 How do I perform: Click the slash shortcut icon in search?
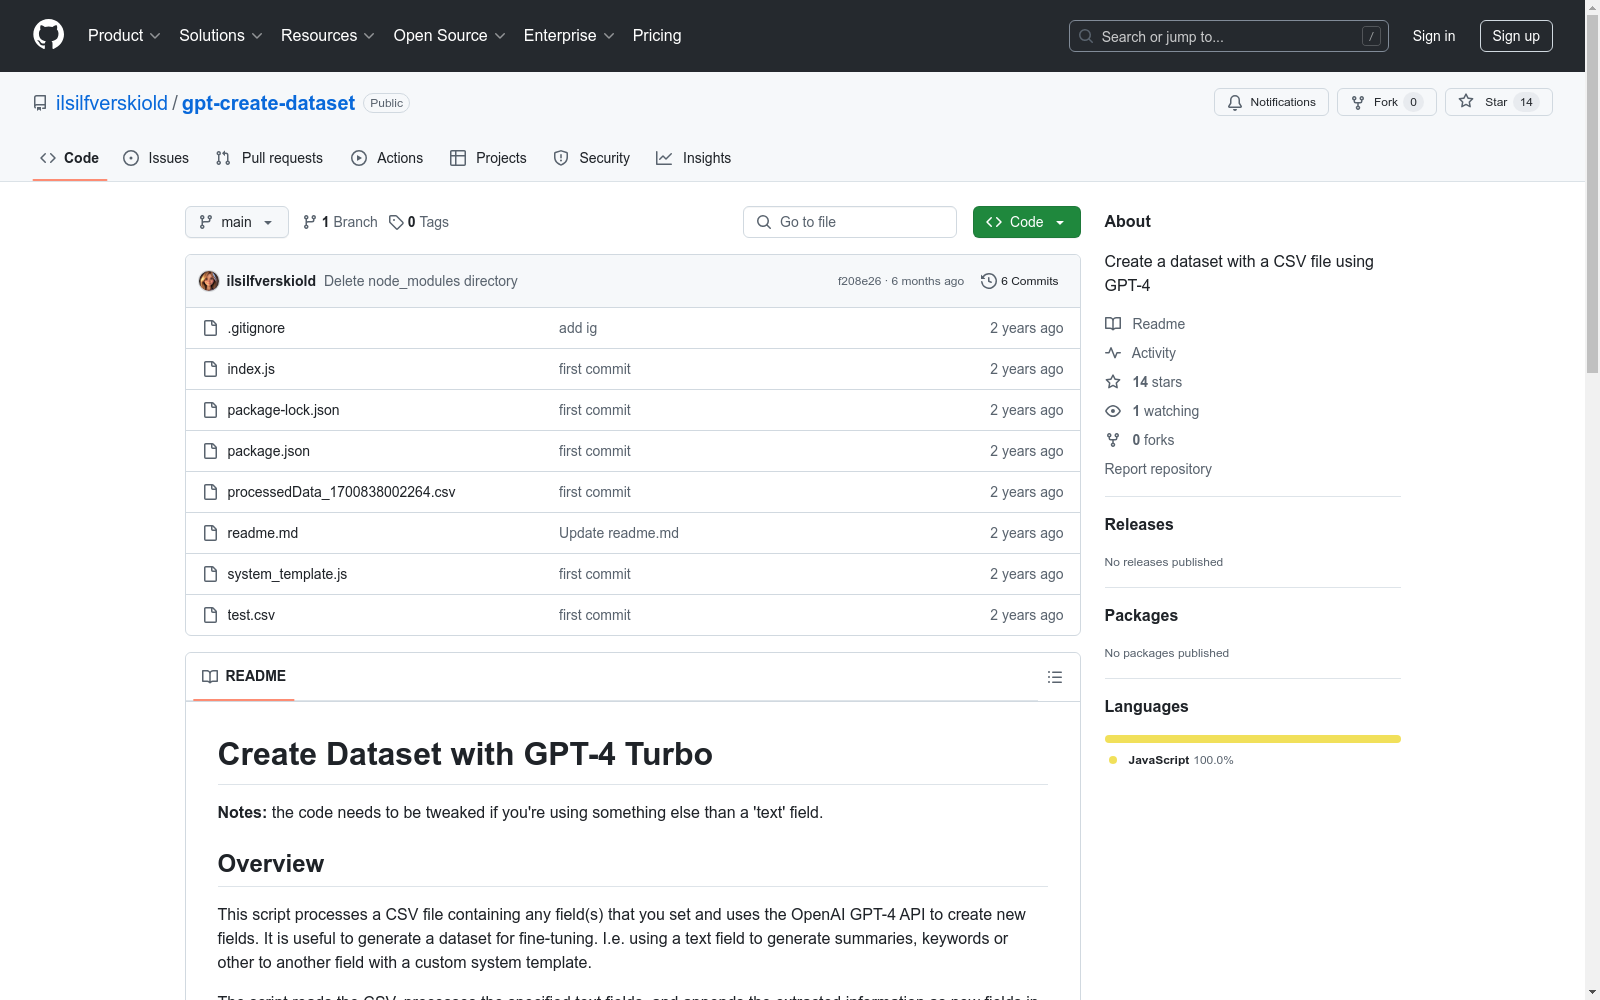pos(1371,36)
